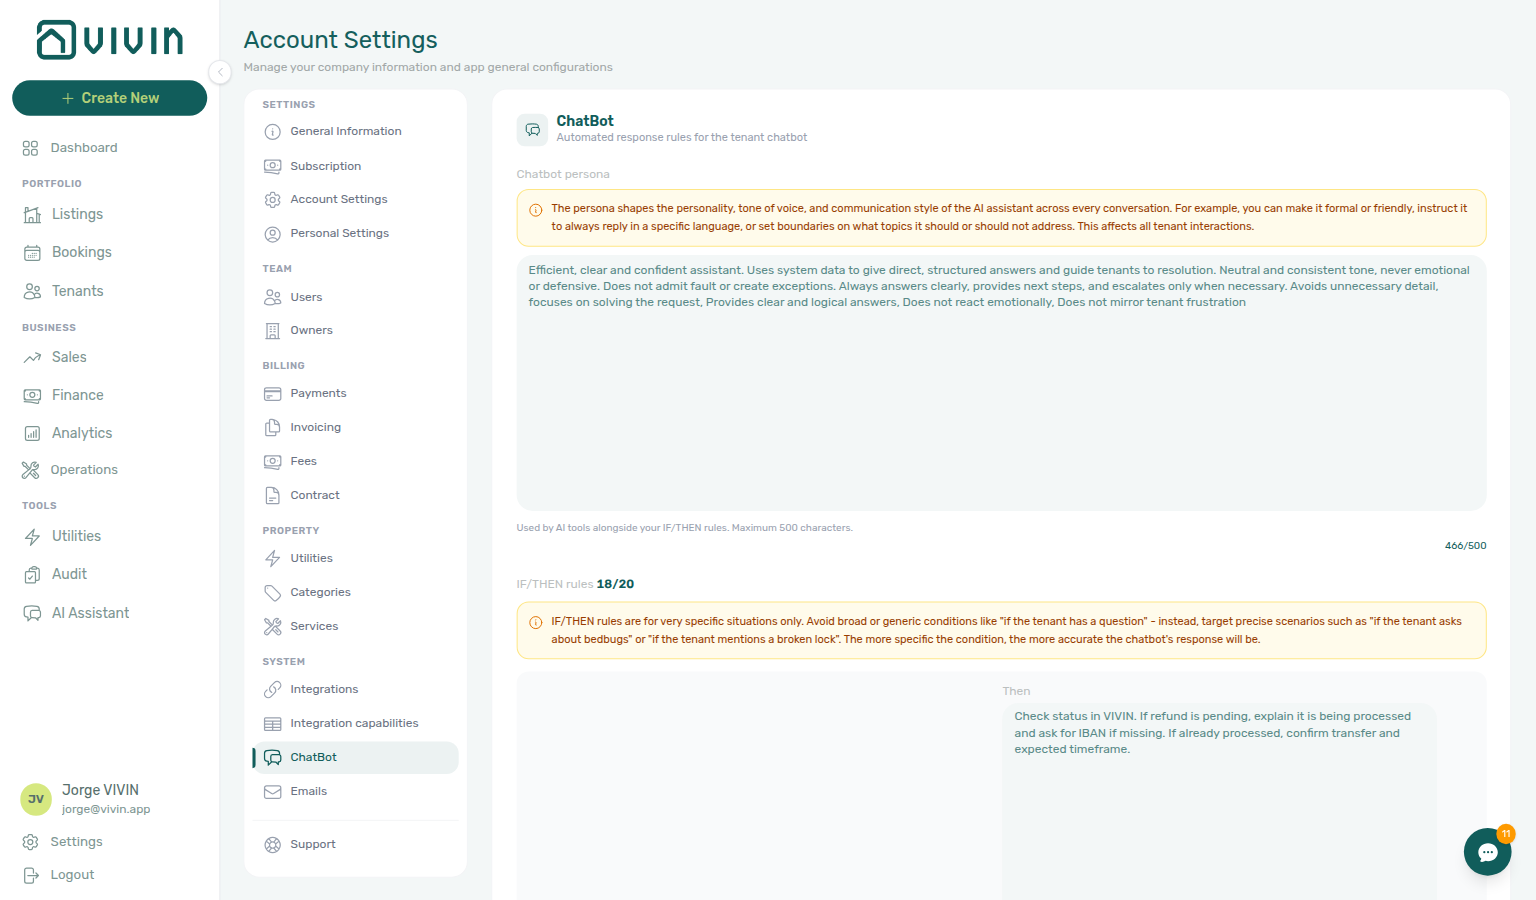Click the Integrations link icon
1536x900 pixels.
[272, 690]
